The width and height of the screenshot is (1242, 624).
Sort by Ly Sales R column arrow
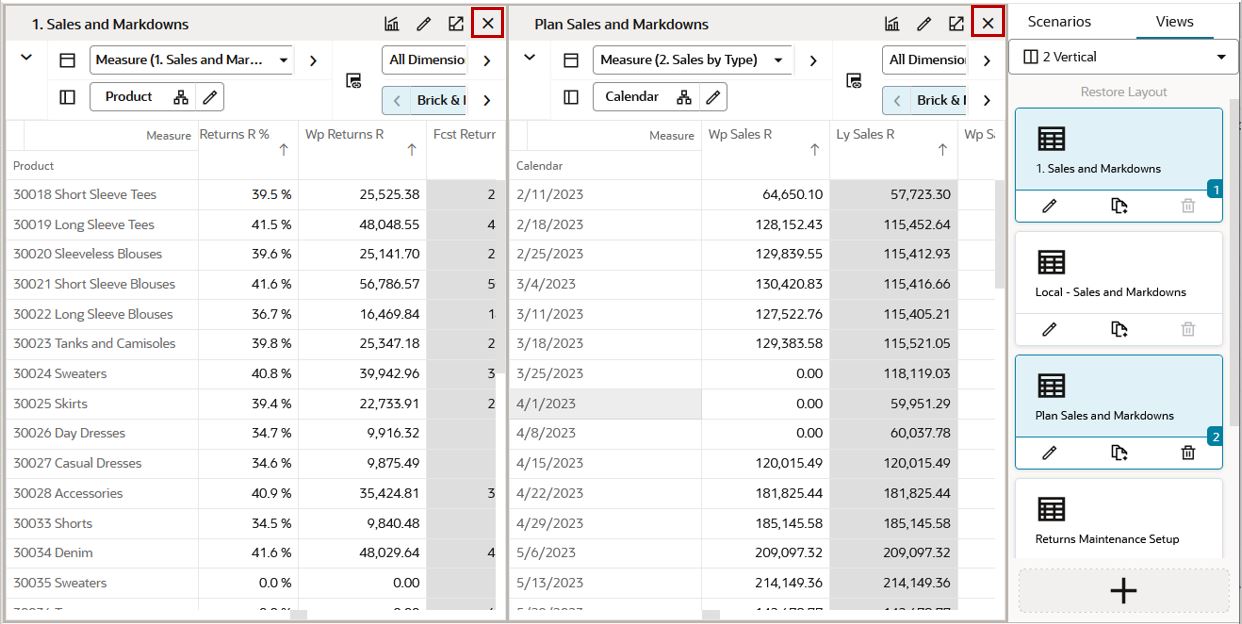[942, 150]
